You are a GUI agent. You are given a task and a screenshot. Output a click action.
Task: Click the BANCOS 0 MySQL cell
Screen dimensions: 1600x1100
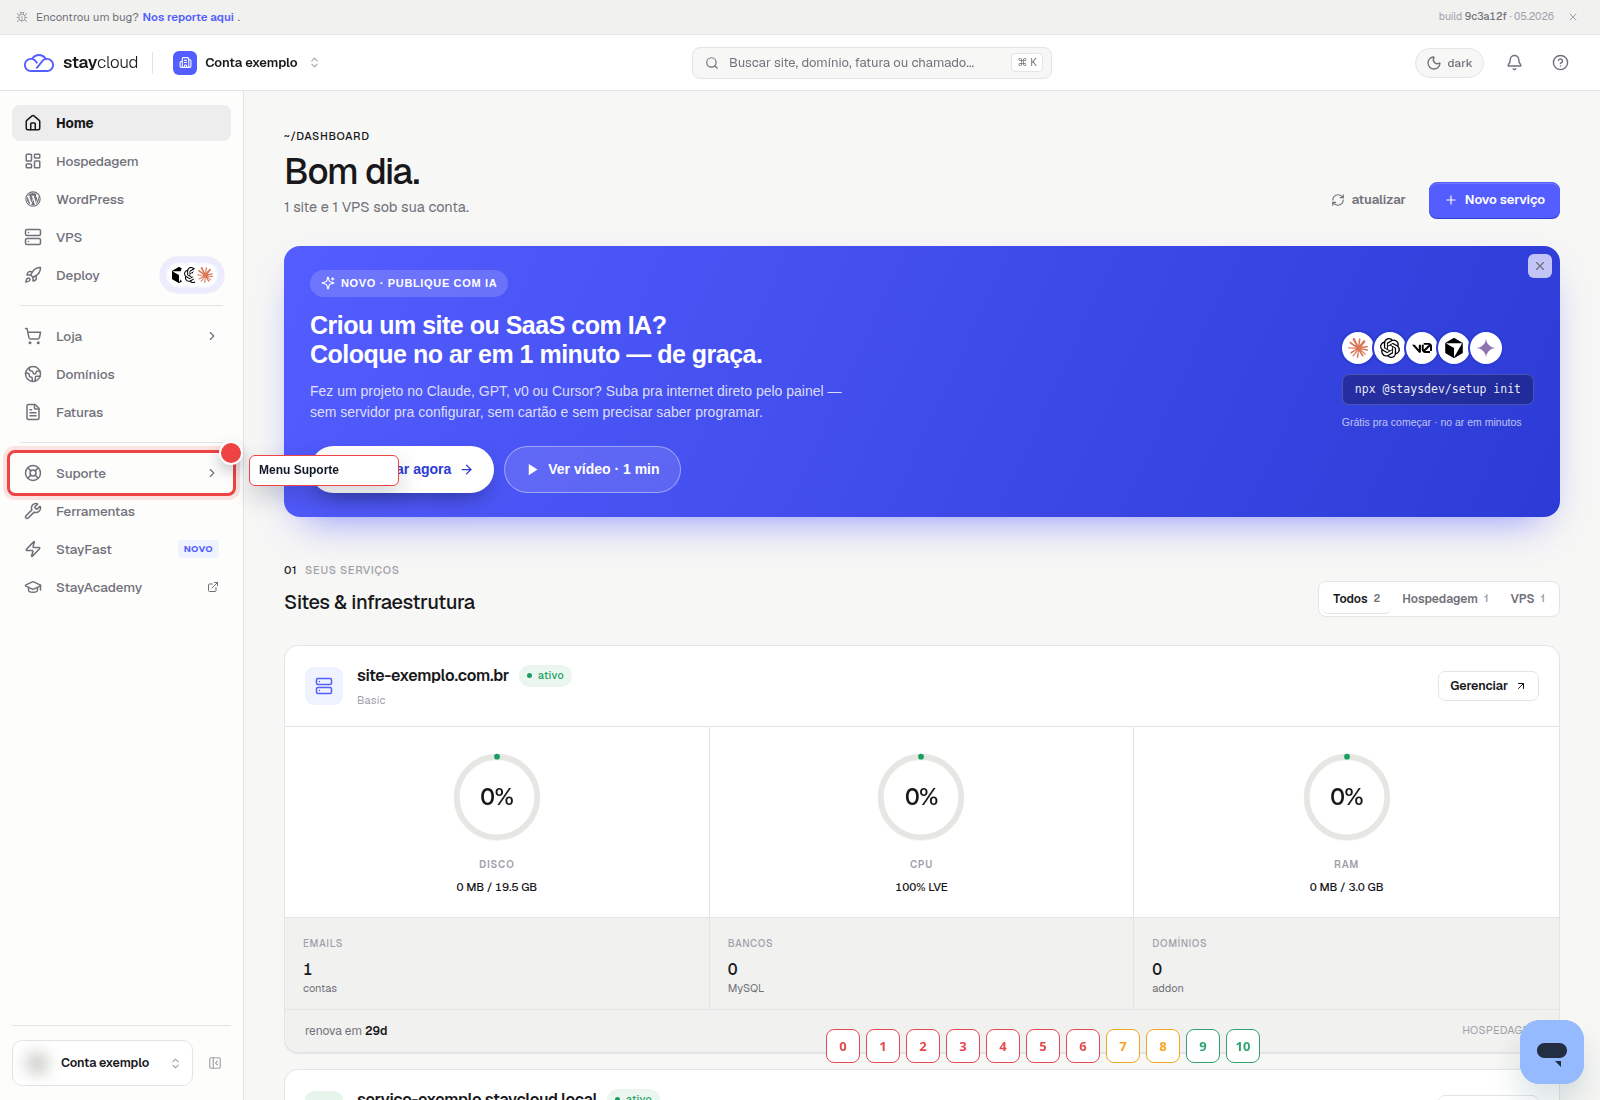[x=921, y=964]
